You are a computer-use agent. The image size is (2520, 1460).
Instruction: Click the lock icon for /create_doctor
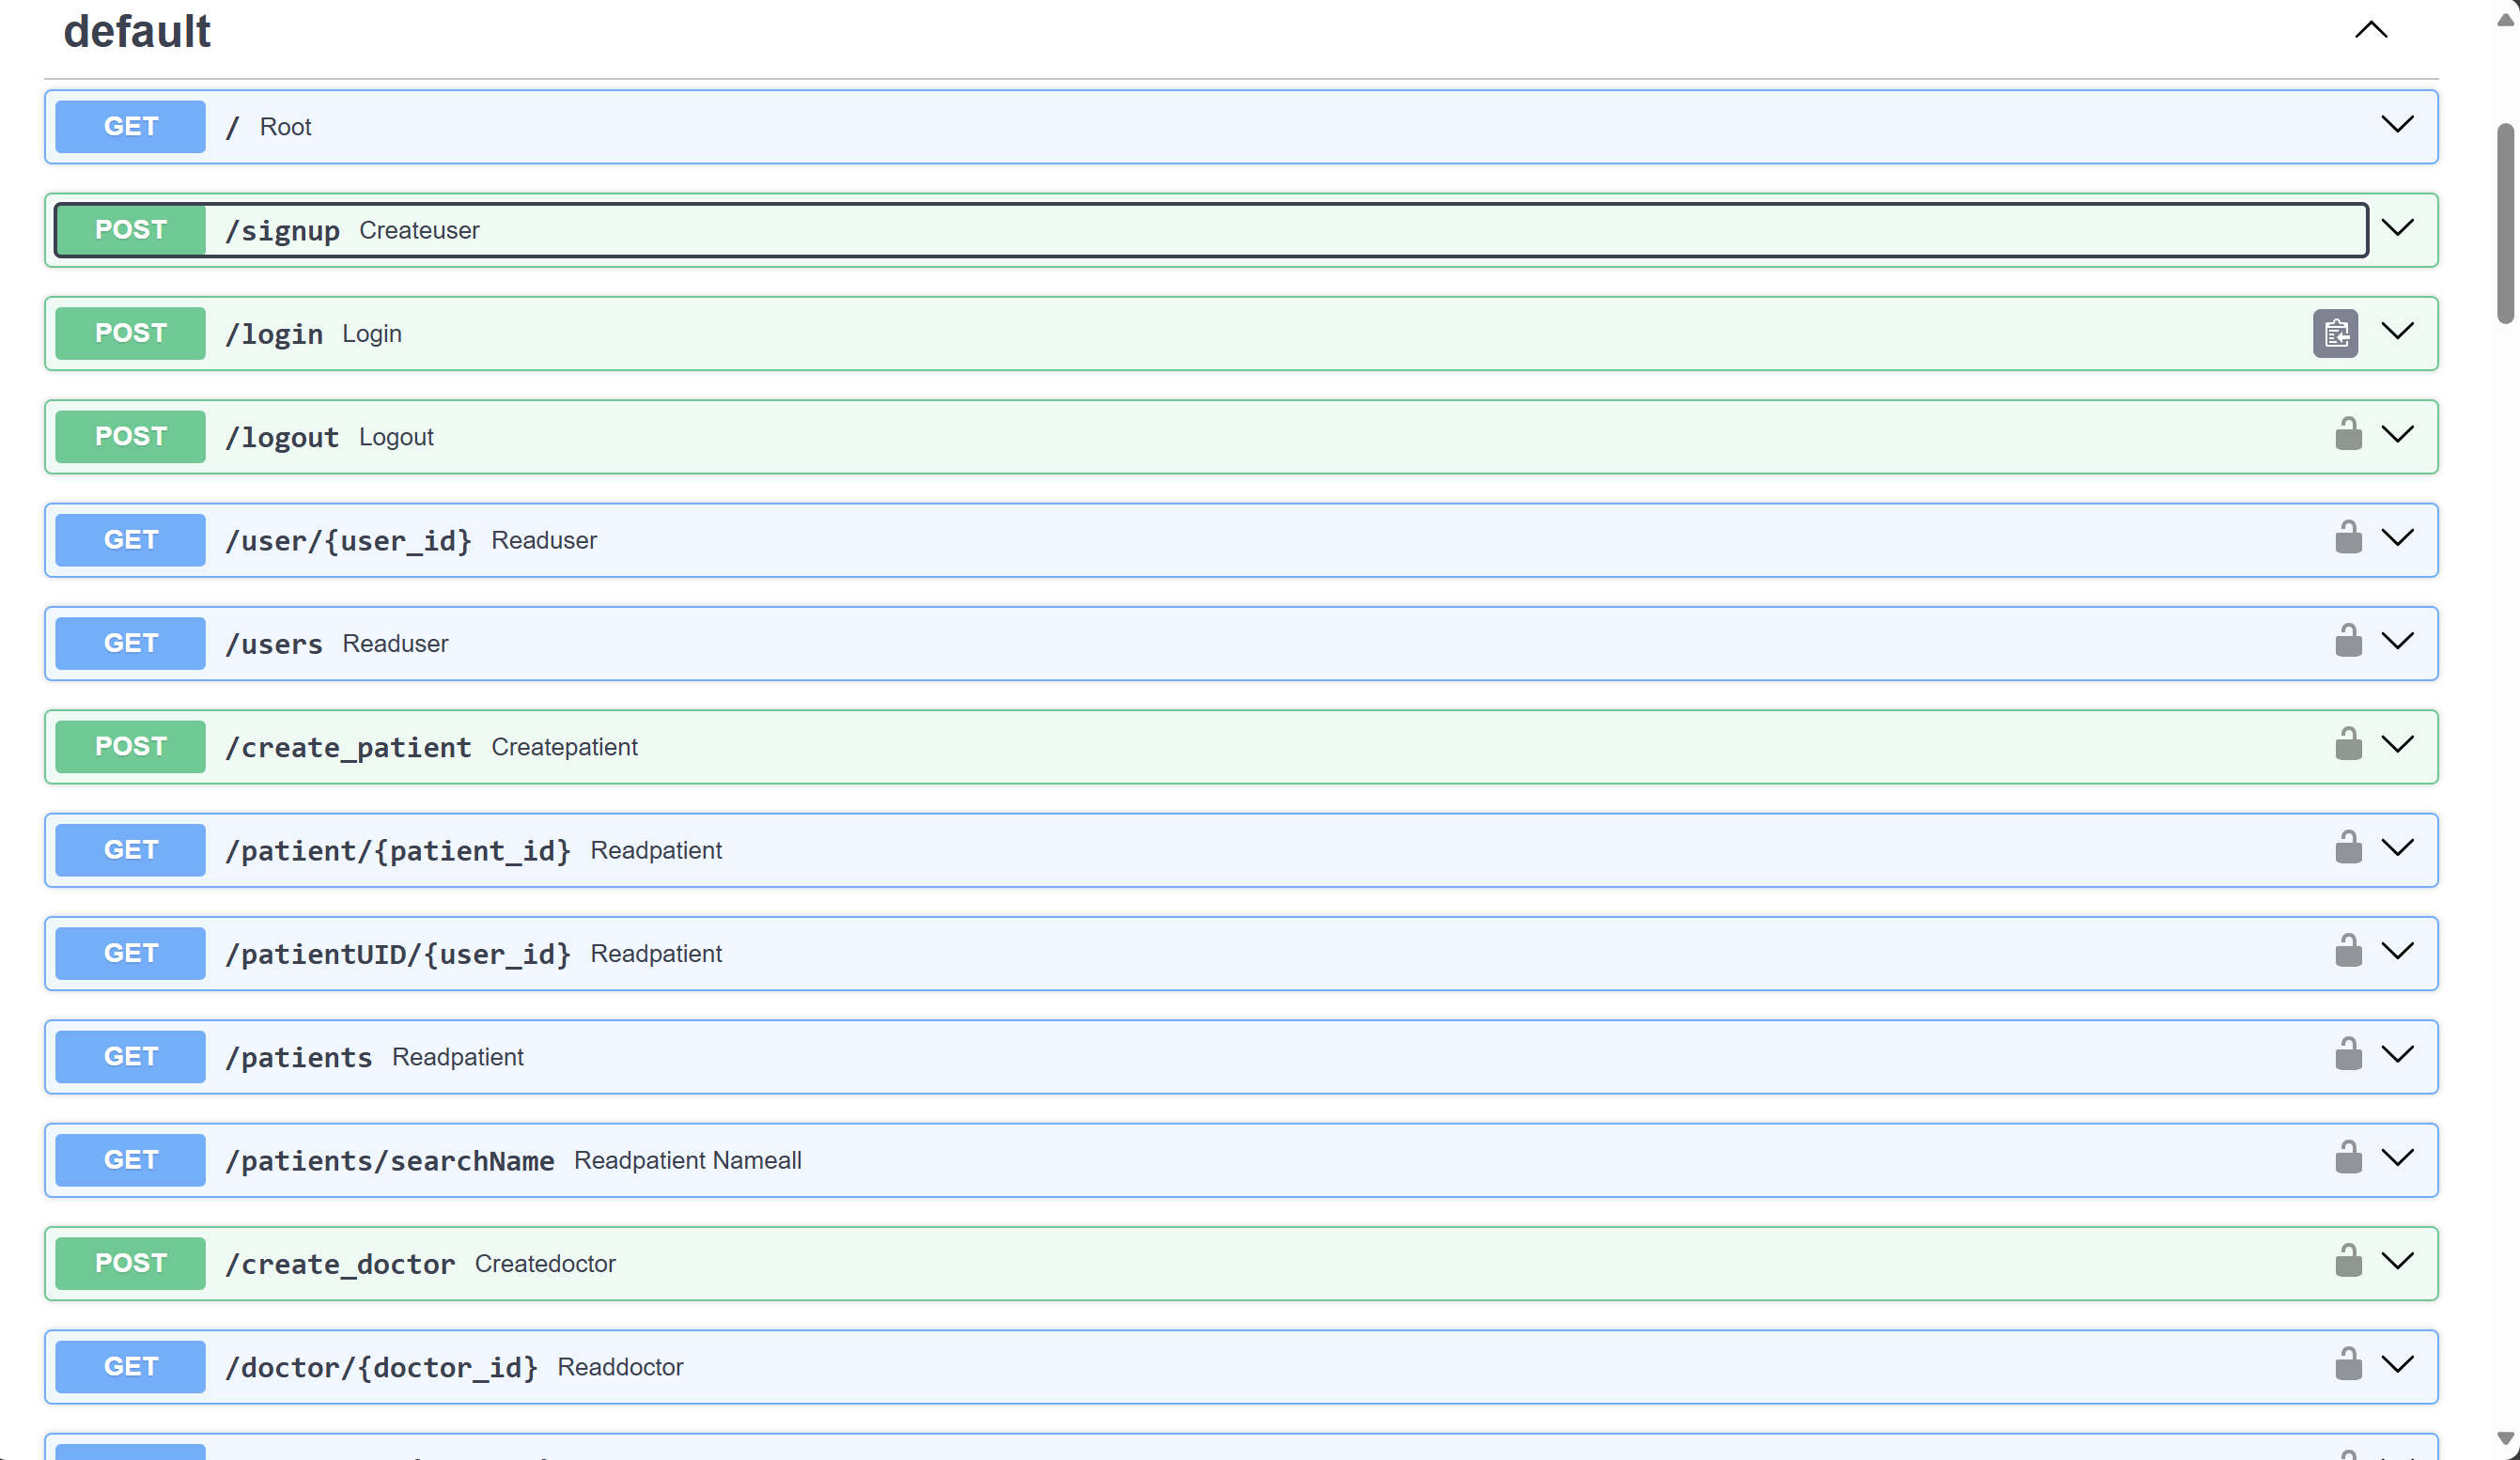coord(2348,1261)
